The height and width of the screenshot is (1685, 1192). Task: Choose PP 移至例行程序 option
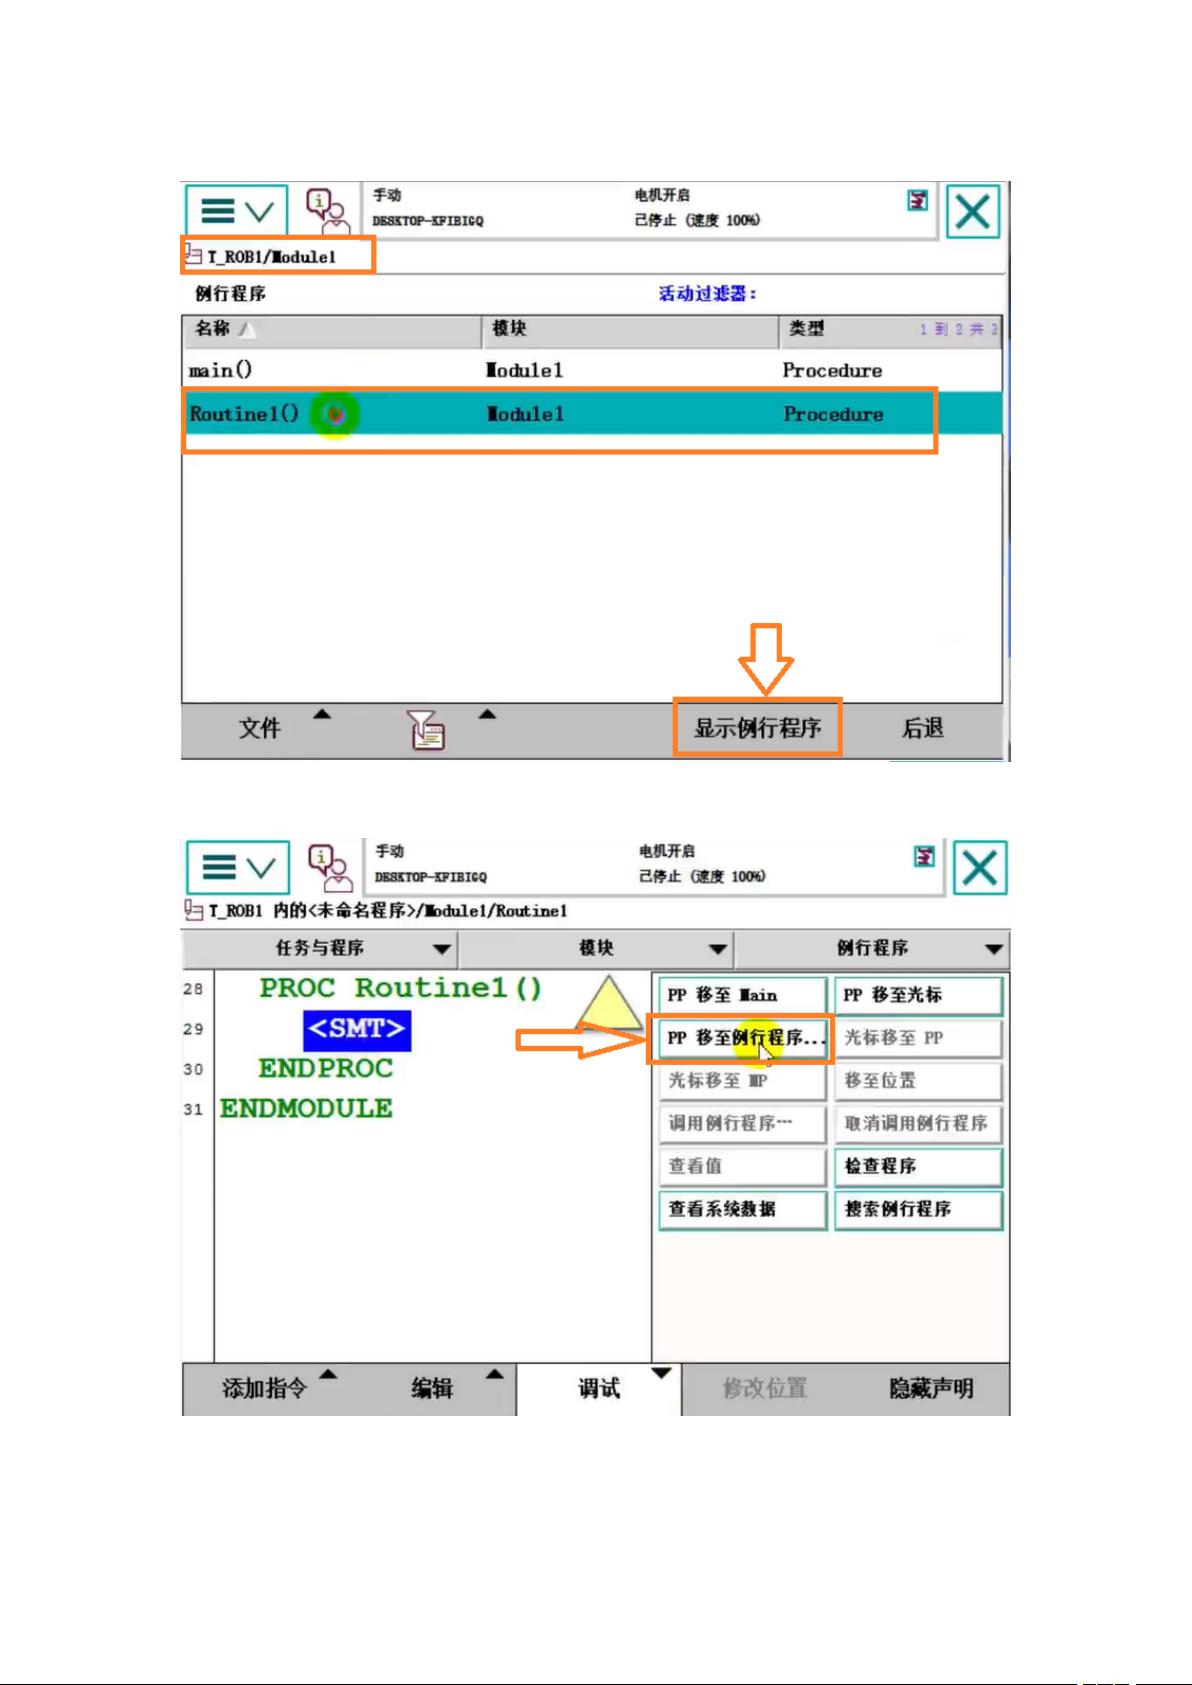coord(742,1038)
